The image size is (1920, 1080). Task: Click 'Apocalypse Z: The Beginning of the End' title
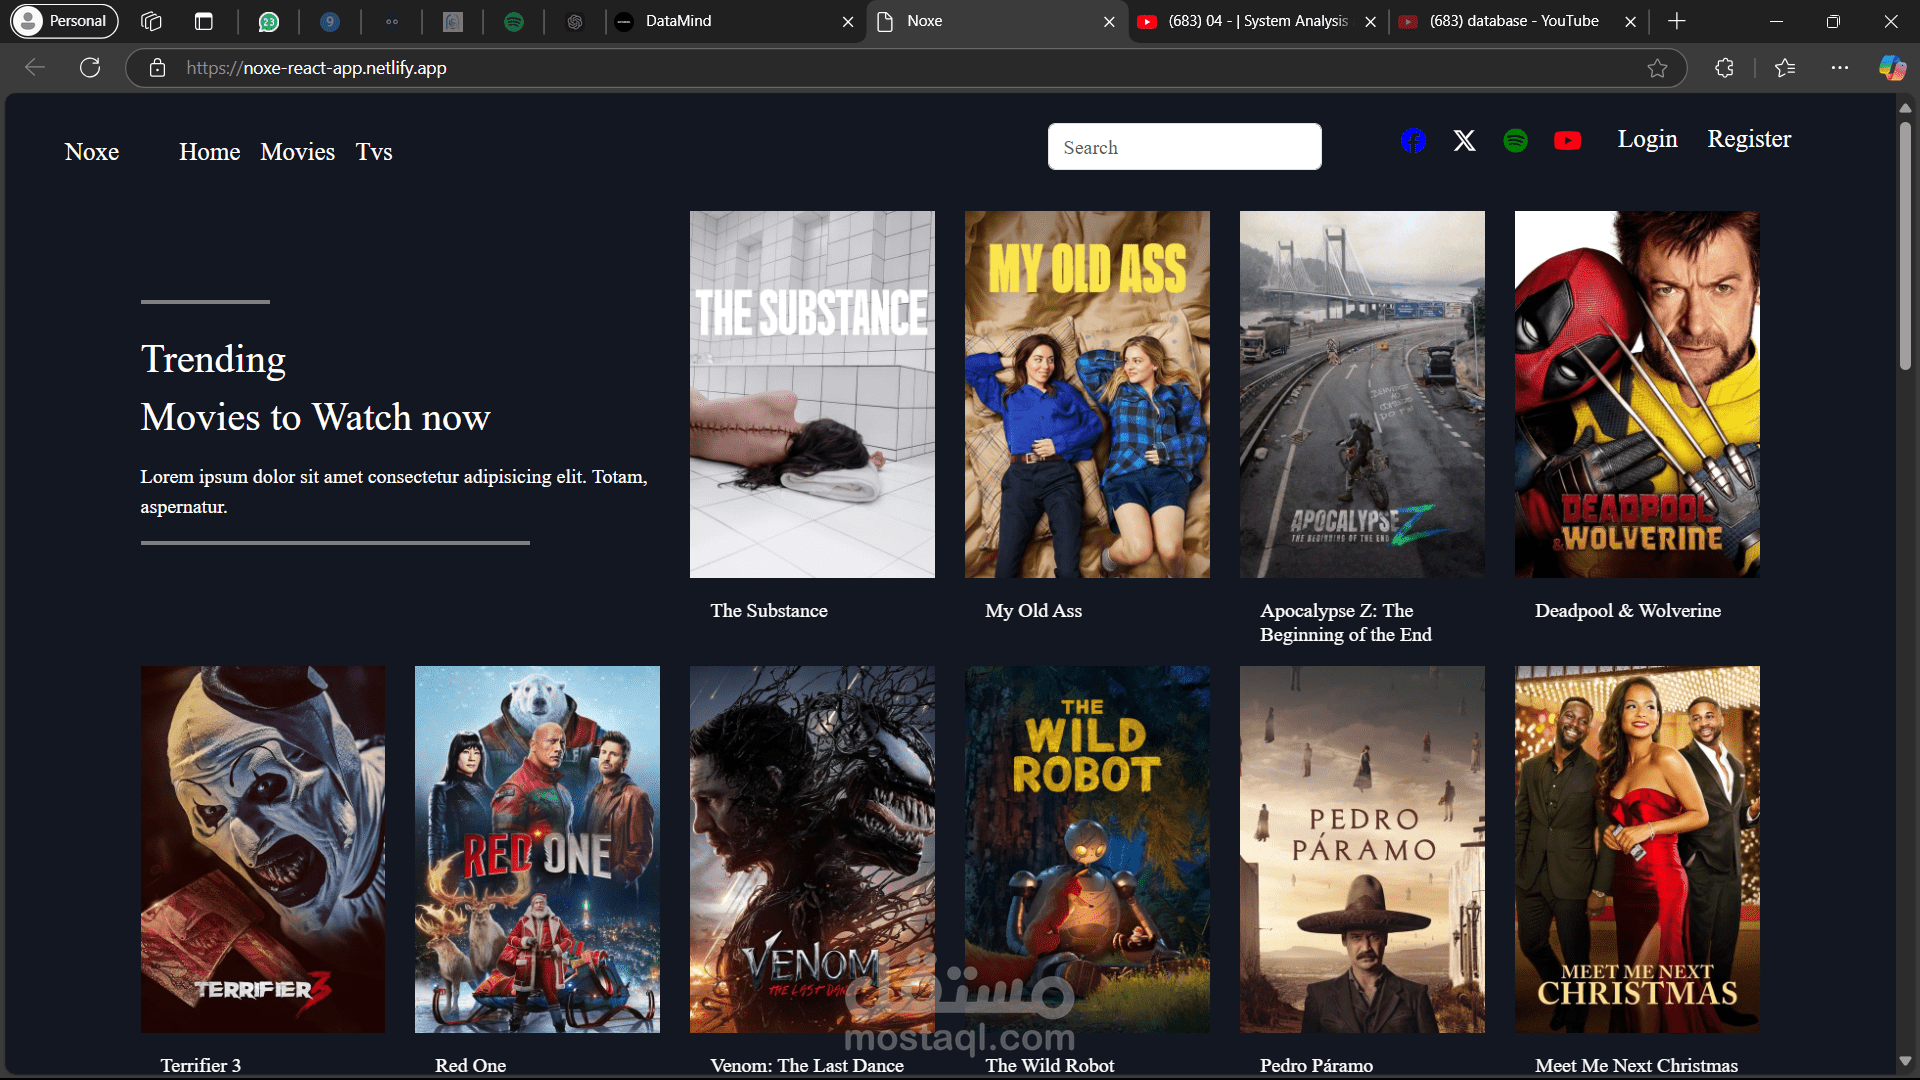click(1346, 623)
